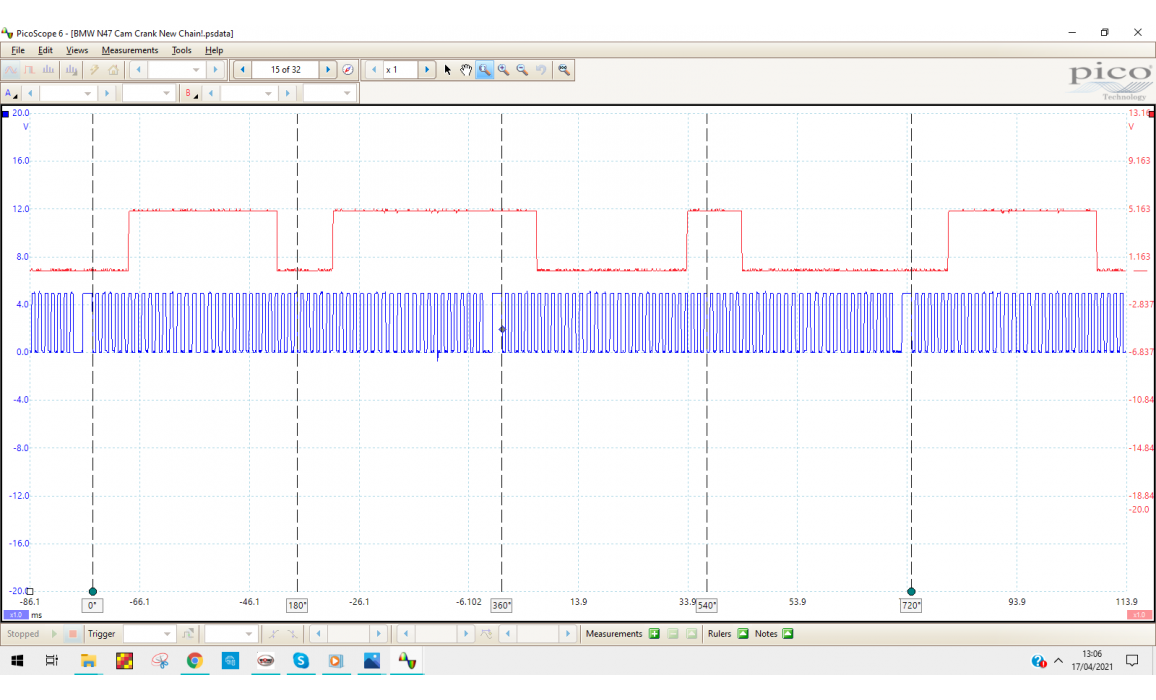
Task: Select the hand pan tool
Action: (466, 70)
